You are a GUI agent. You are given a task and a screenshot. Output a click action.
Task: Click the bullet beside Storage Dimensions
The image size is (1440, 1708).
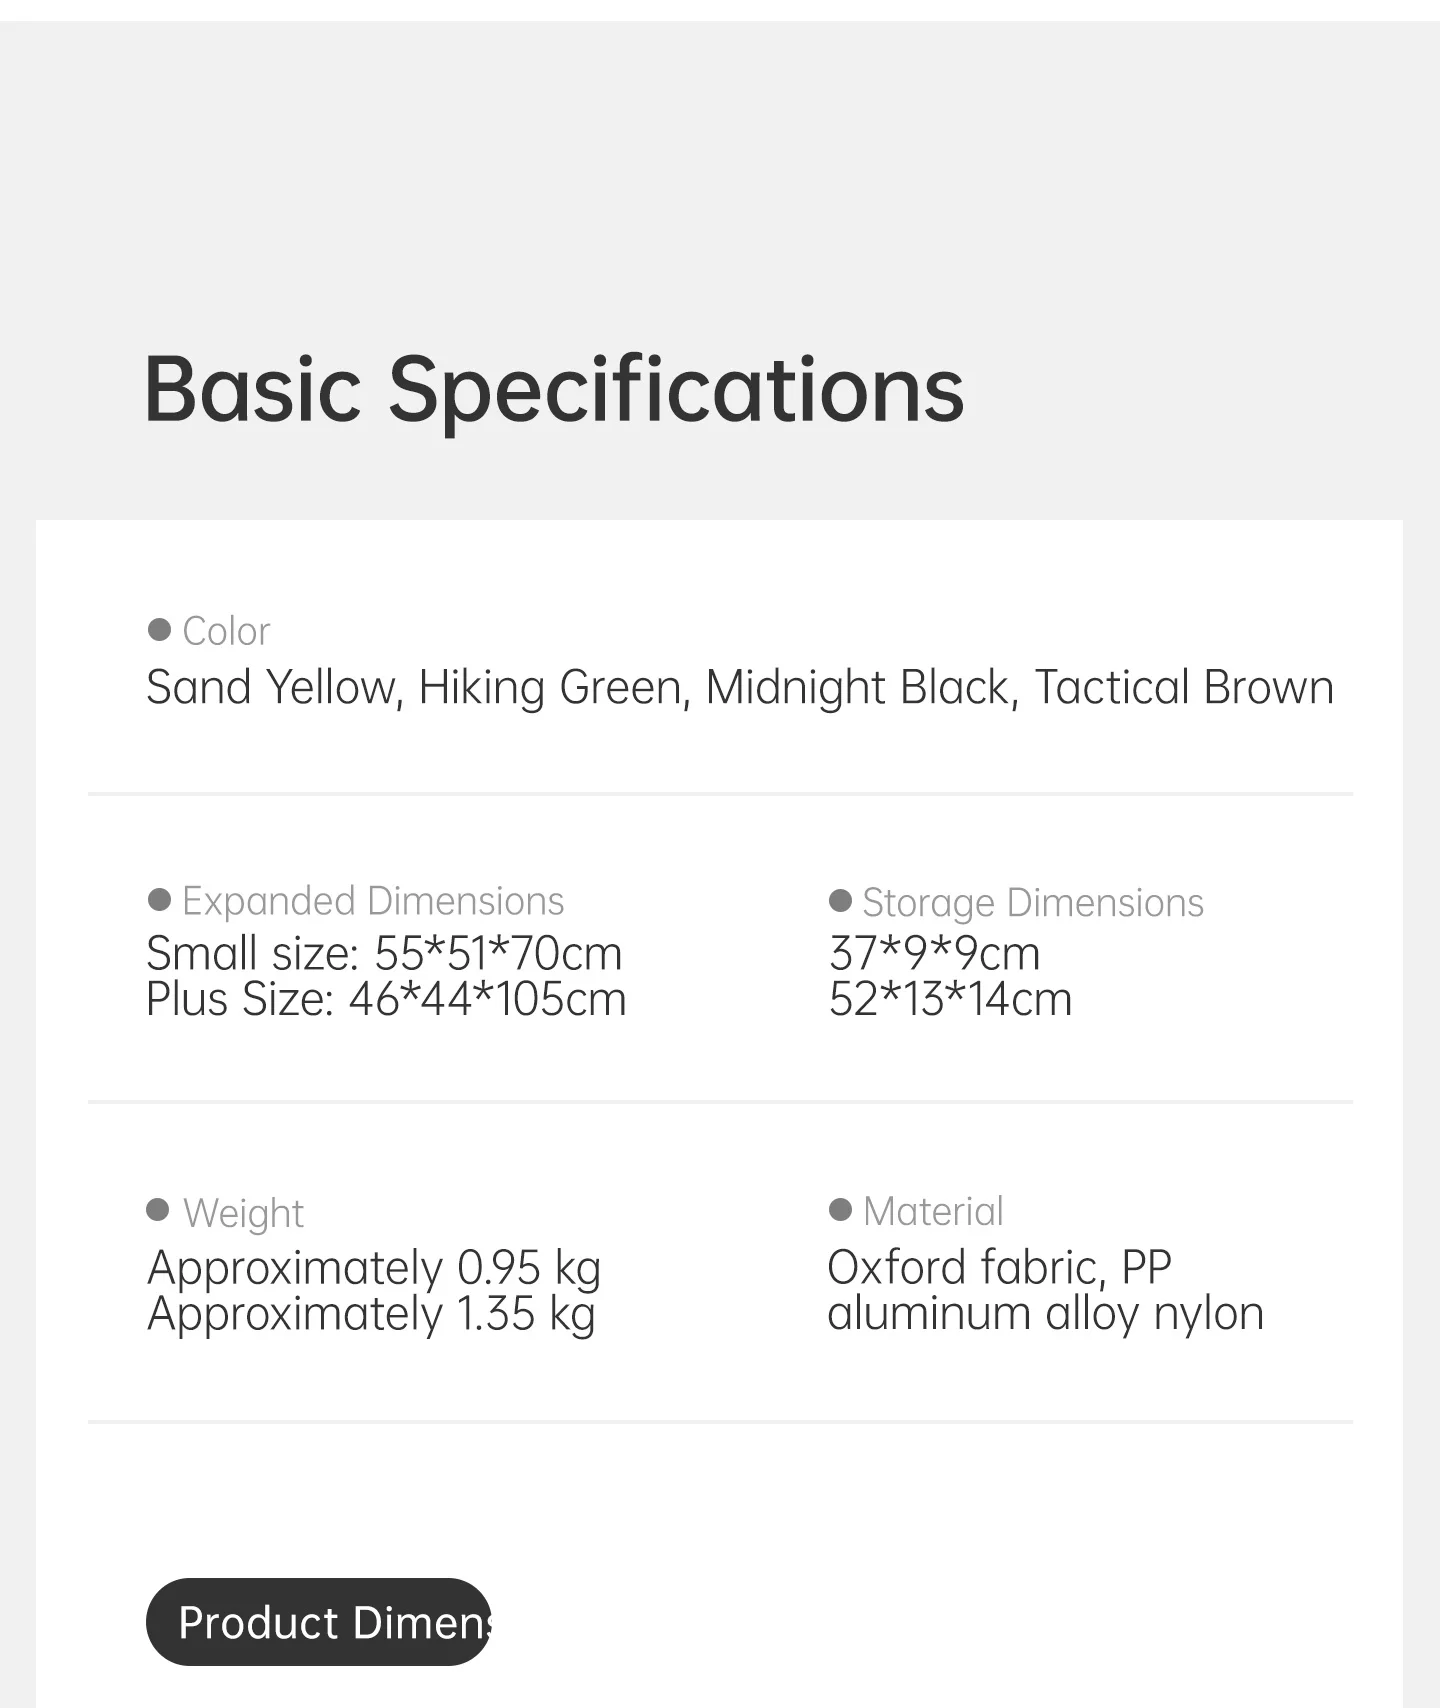[x=840, y=901]
